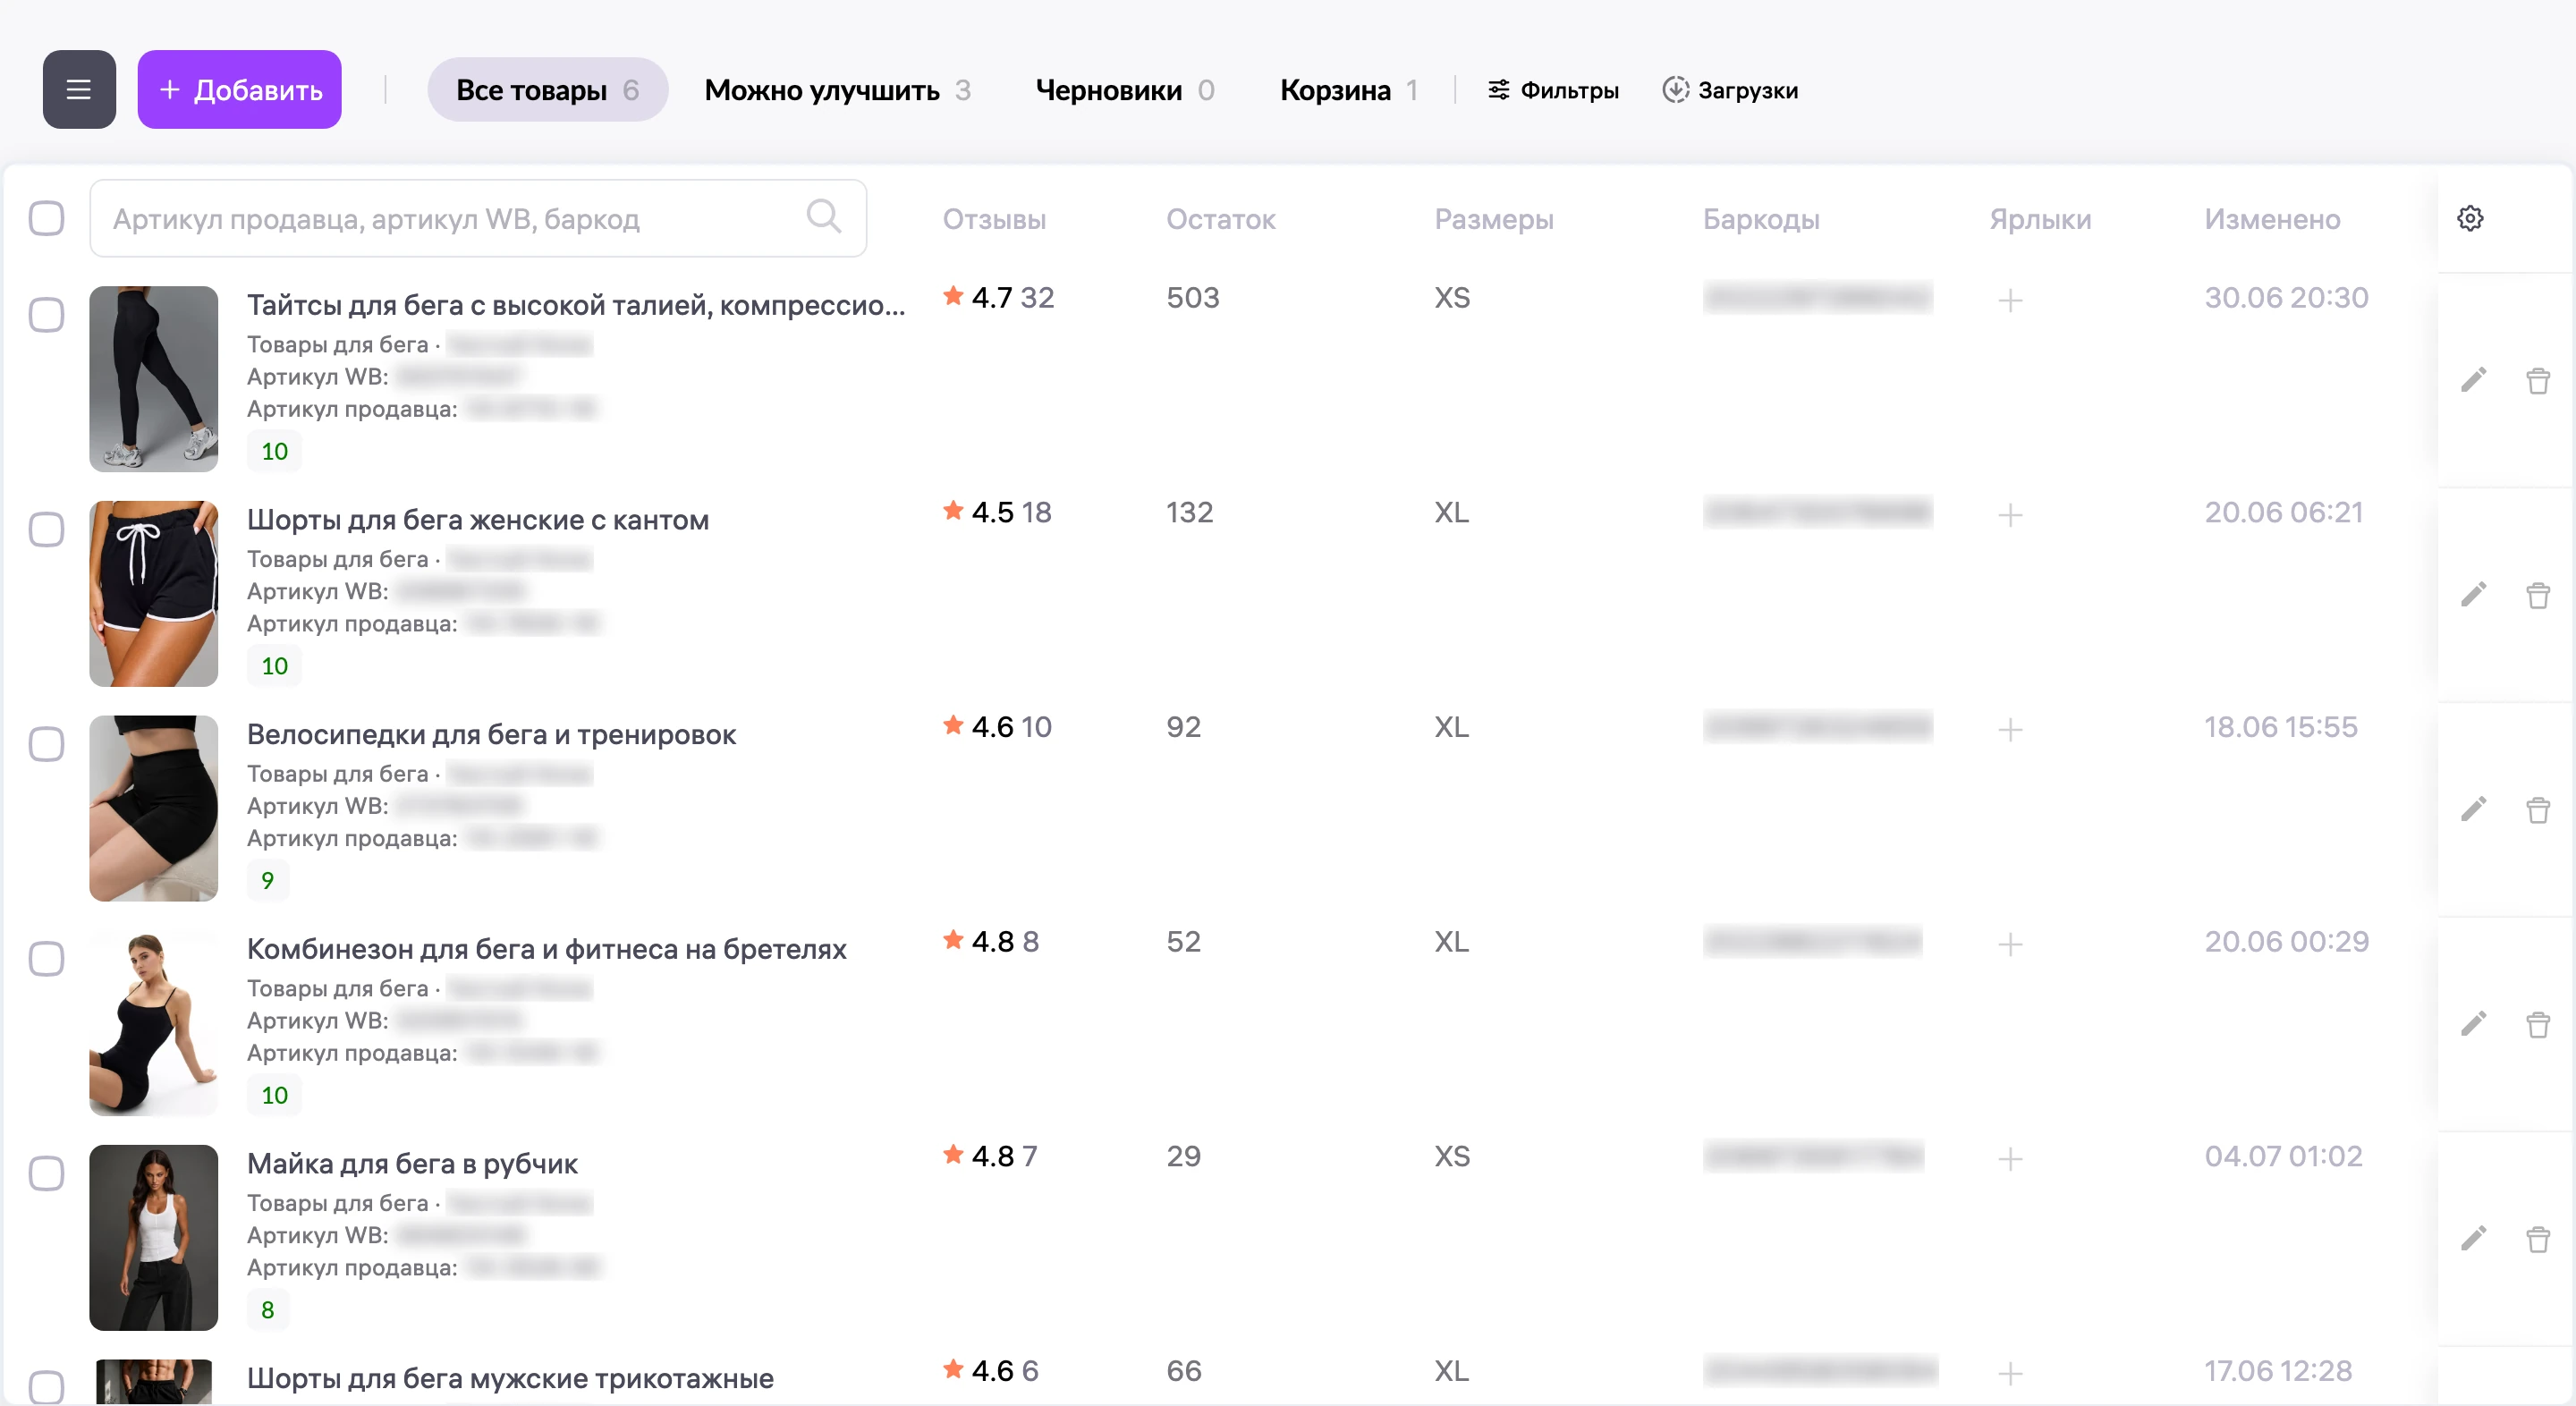The image size is (2576, 1406).
Task: Delete the Шорты для бега женские product
Action: click(x=2537, y=595)
